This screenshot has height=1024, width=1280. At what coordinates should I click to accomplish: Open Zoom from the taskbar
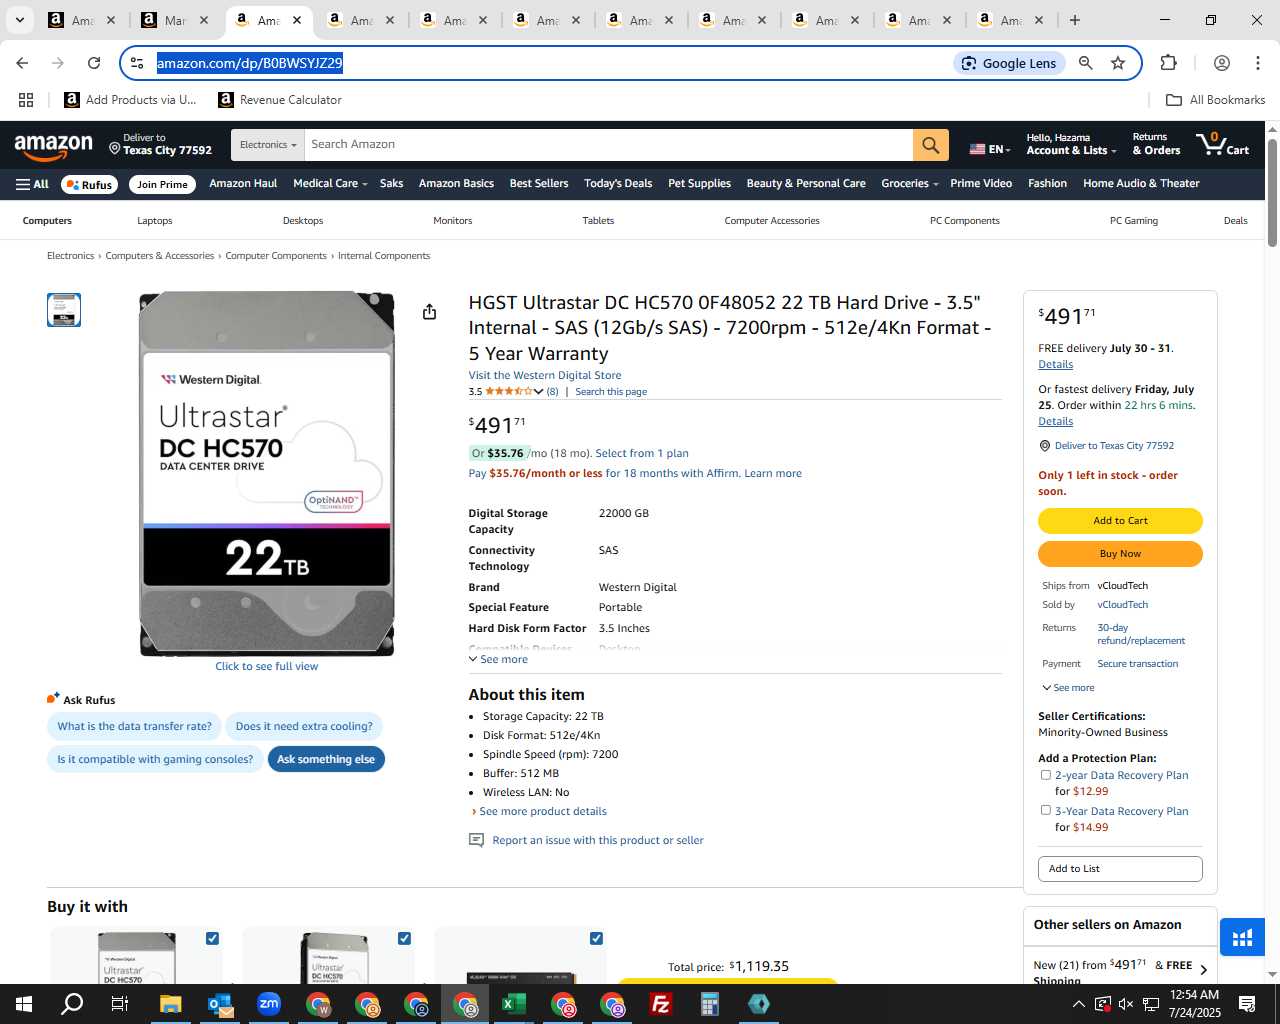(x=268, y=1004)
